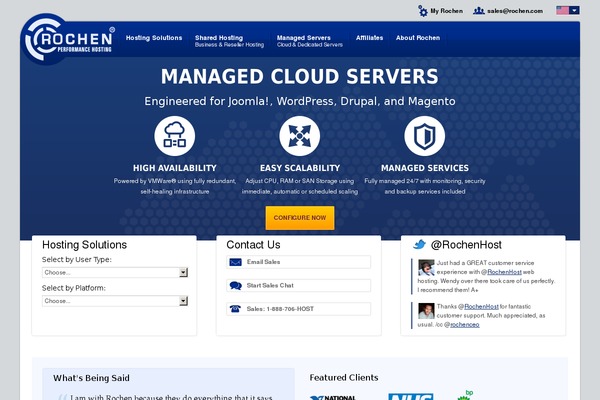Viewport: 600px width, 400px height.
Task: Click the Managed Services heading
Action: [x=425, y=168]
